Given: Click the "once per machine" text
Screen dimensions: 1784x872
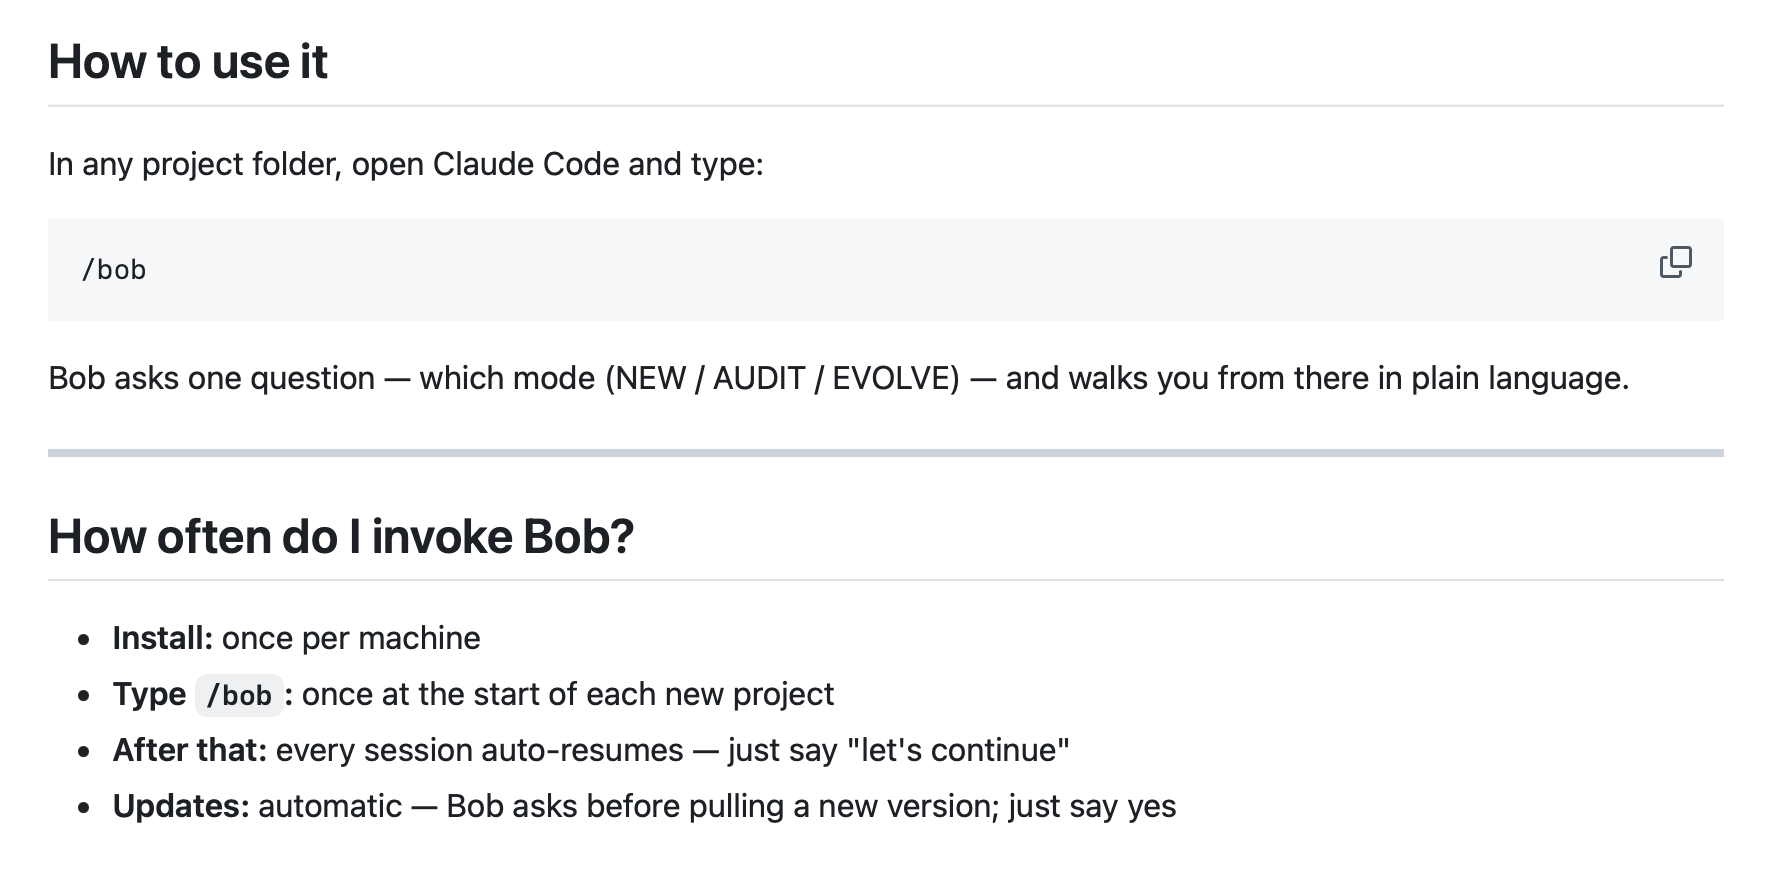Looking at the screenshot, I should (x=351, y=638).
